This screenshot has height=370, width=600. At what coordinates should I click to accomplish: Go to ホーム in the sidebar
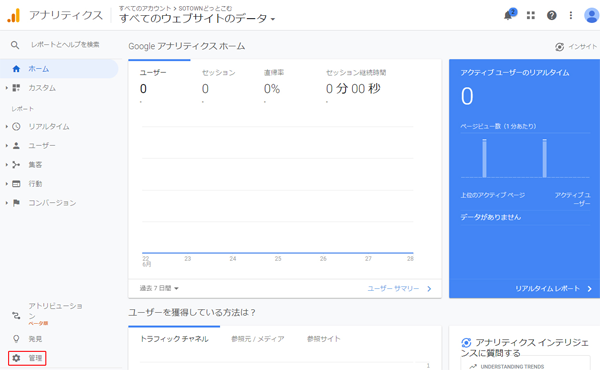click(x=59, y=69)
